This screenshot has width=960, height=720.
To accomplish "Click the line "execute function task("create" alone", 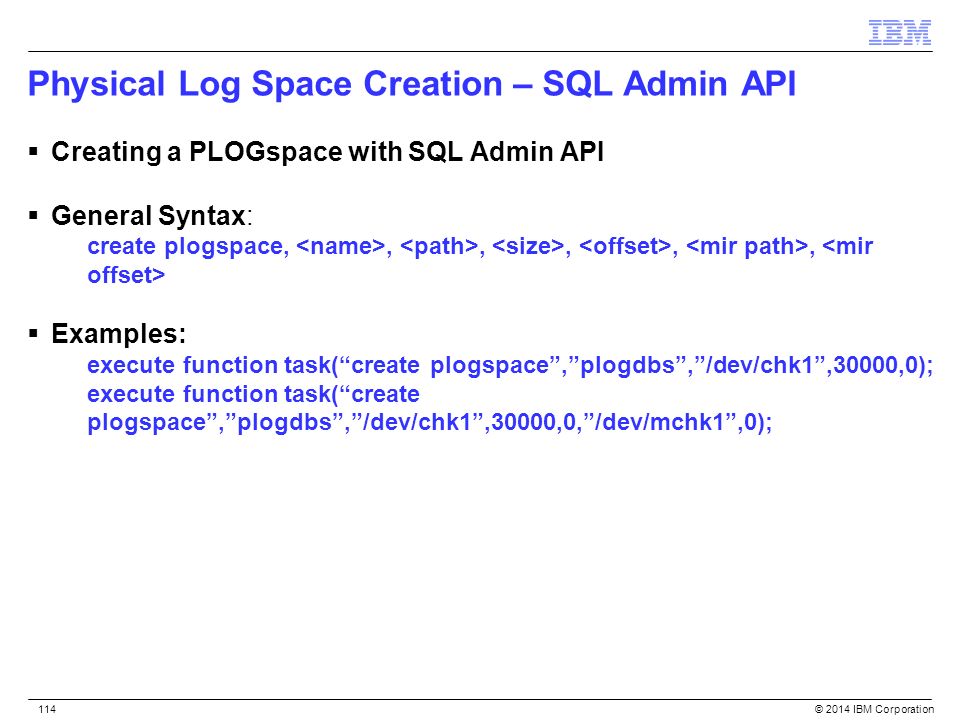I will point(253,394).
